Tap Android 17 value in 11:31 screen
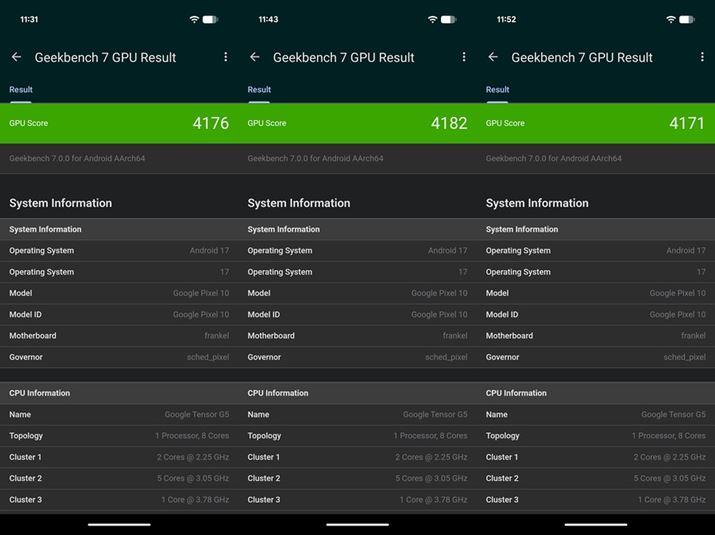This screenshot has height=535, width=715. [x=209, y=250]
